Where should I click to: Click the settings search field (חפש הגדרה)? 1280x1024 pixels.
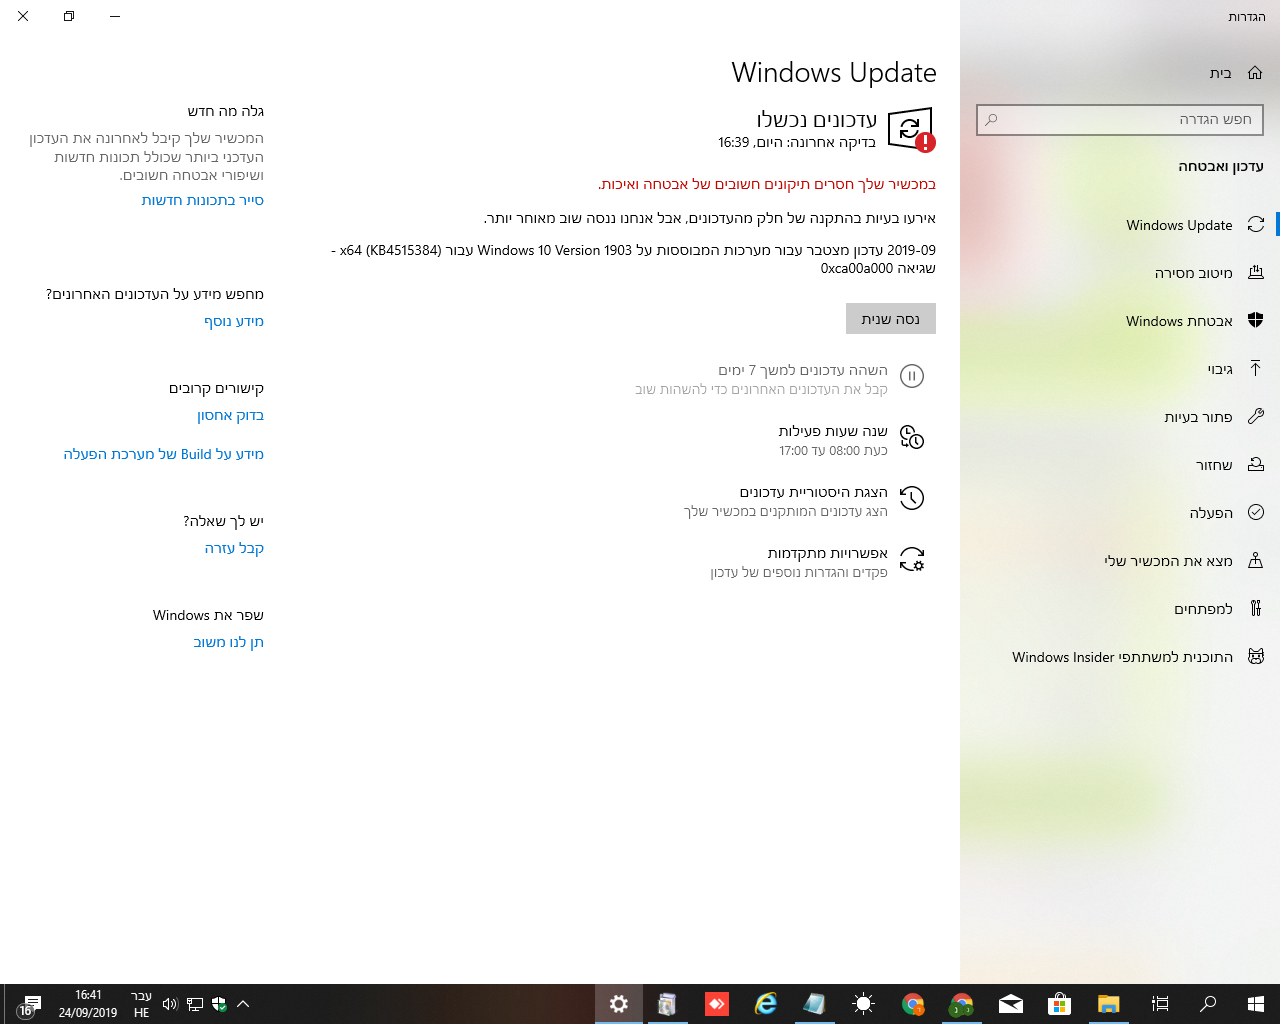(1120, 120)
